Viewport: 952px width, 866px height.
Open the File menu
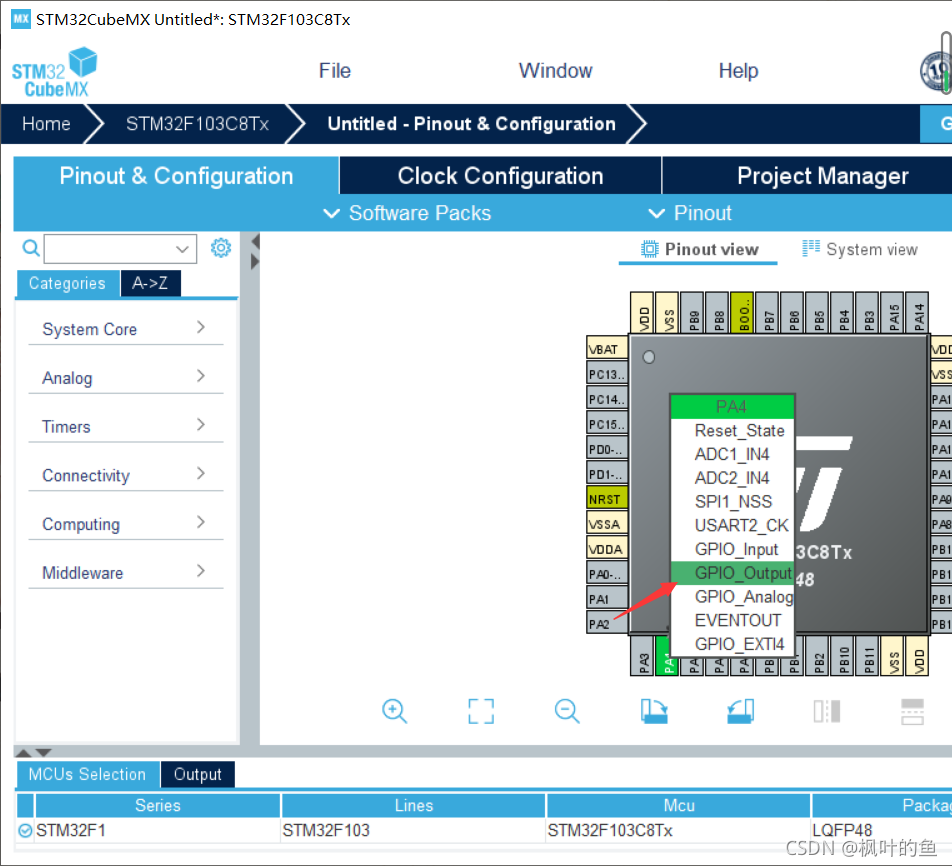click(x=335, y=70)
